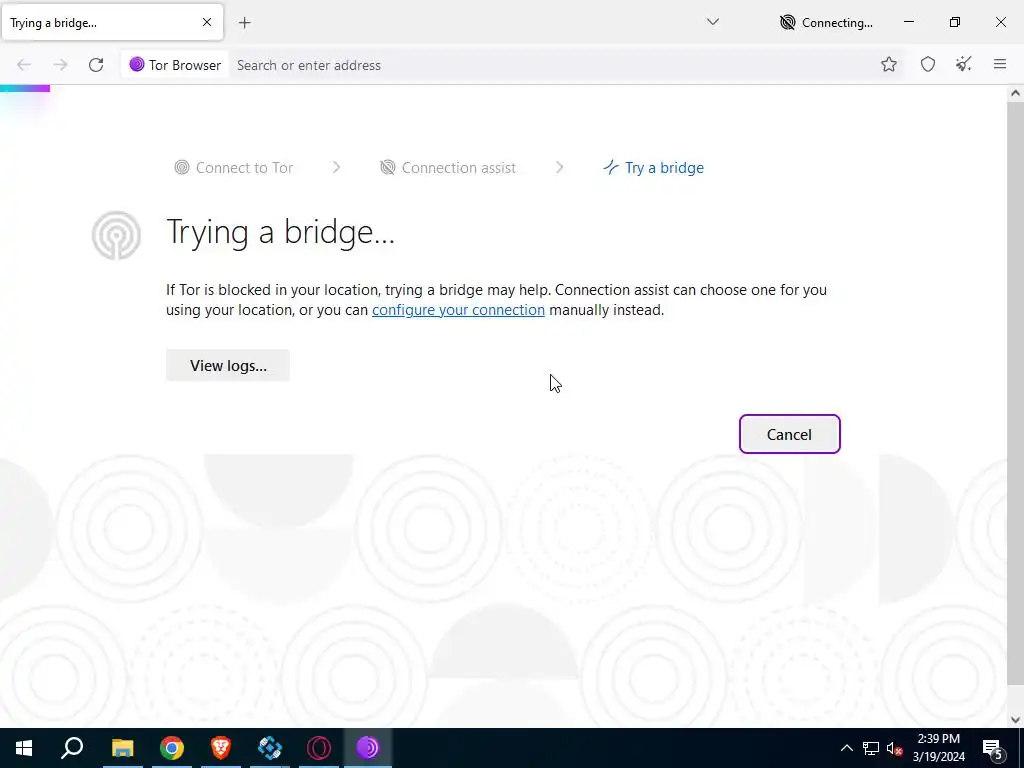
Task: Select Try a bridge breadcrumb
Action: 653,168
